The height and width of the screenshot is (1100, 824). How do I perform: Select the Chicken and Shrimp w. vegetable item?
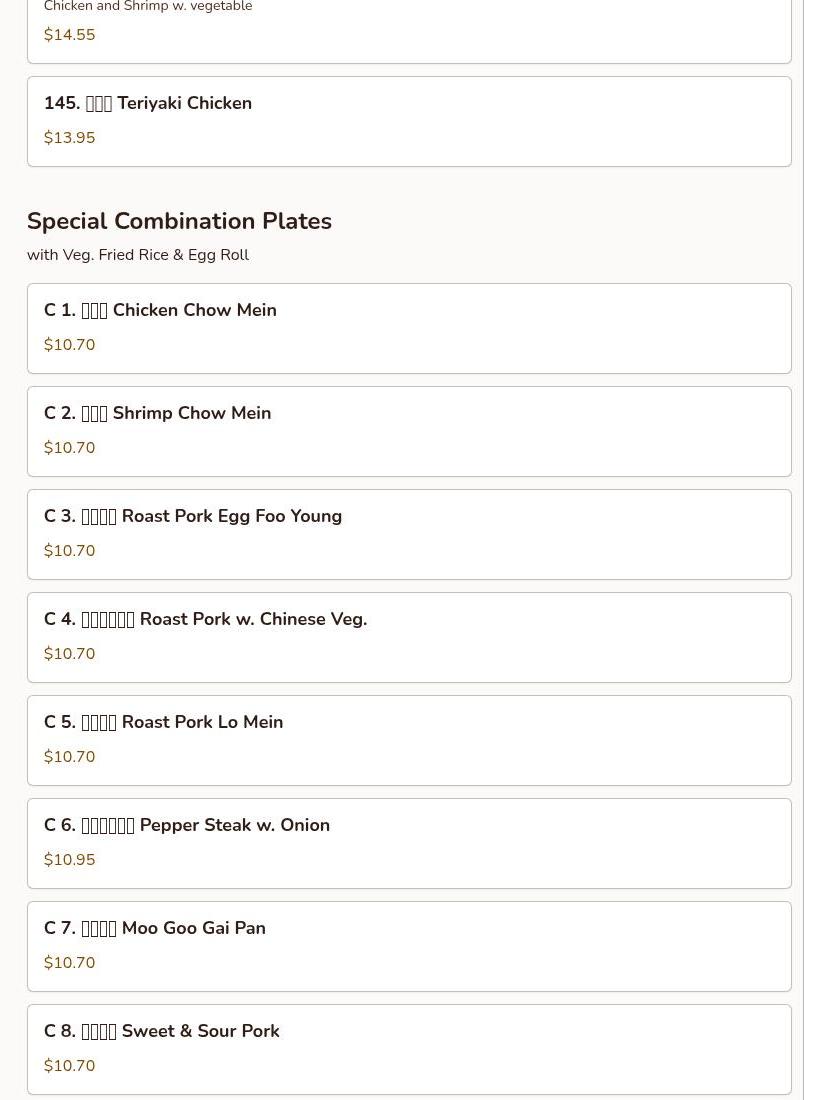pos(148,8)
